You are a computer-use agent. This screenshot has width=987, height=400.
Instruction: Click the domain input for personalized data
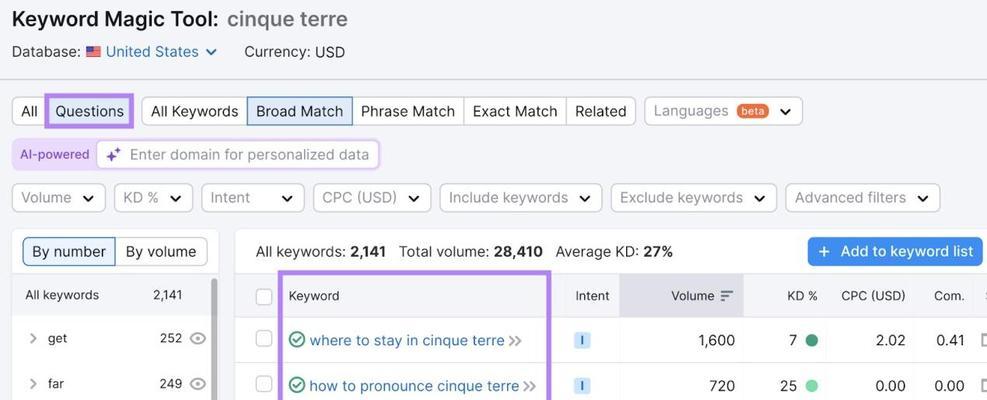[x=238, y=155]
